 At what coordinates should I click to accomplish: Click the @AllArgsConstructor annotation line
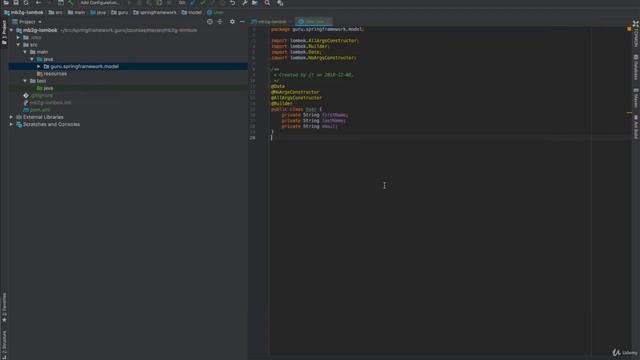point(297,98)
